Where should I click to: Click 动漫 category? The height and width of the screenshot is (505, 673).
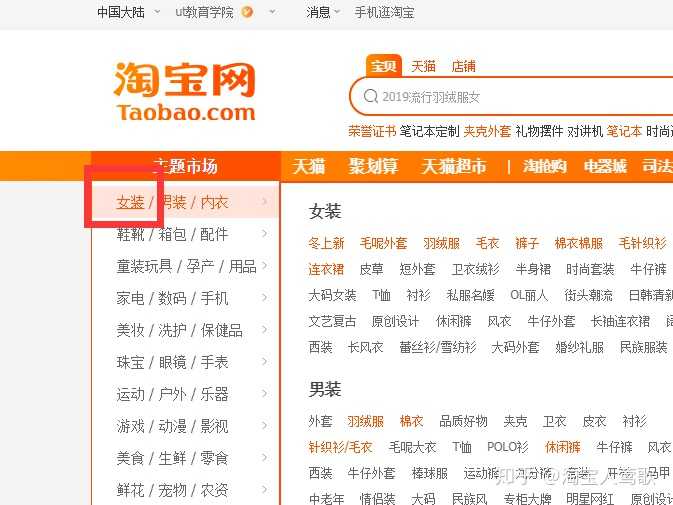(x=172, y=426)
